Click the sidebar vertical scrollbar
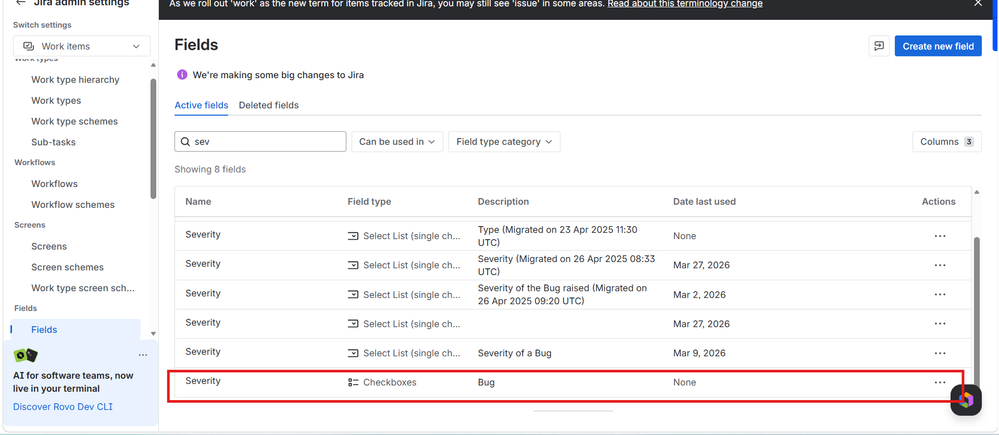 [153, 137]
